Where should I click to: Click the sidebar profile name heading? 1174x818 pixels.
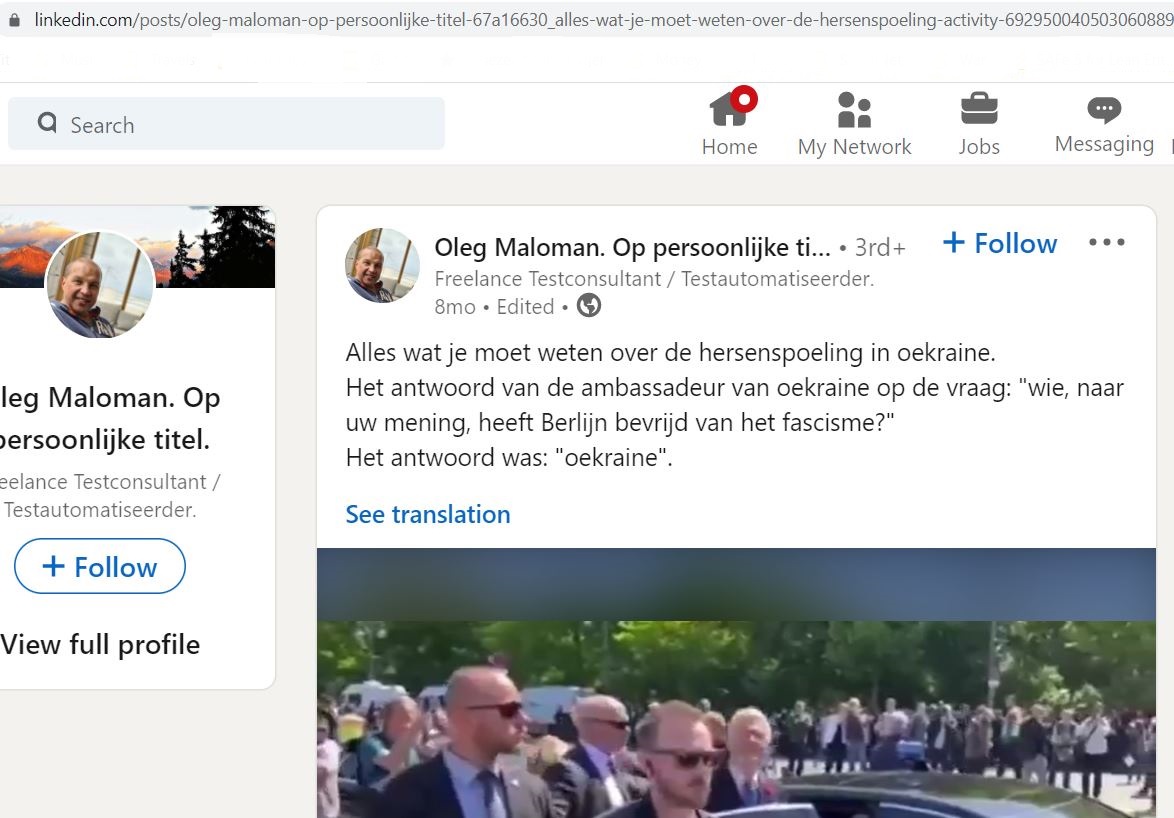pyautogui.click(x=110, y=418)
